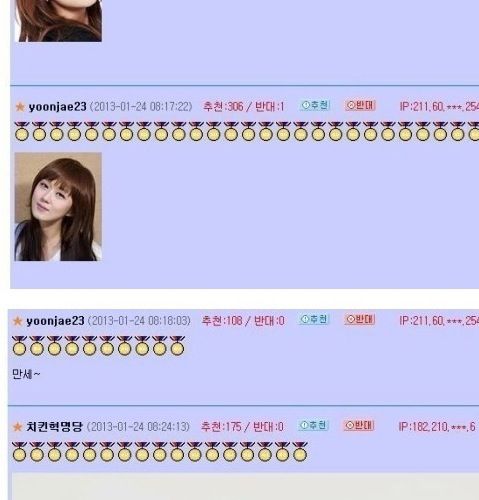Image resolution: width=479 pixels, height=500 pixels.
Task: Click first medal in 만세~ comment
Action: pos(19,345)
